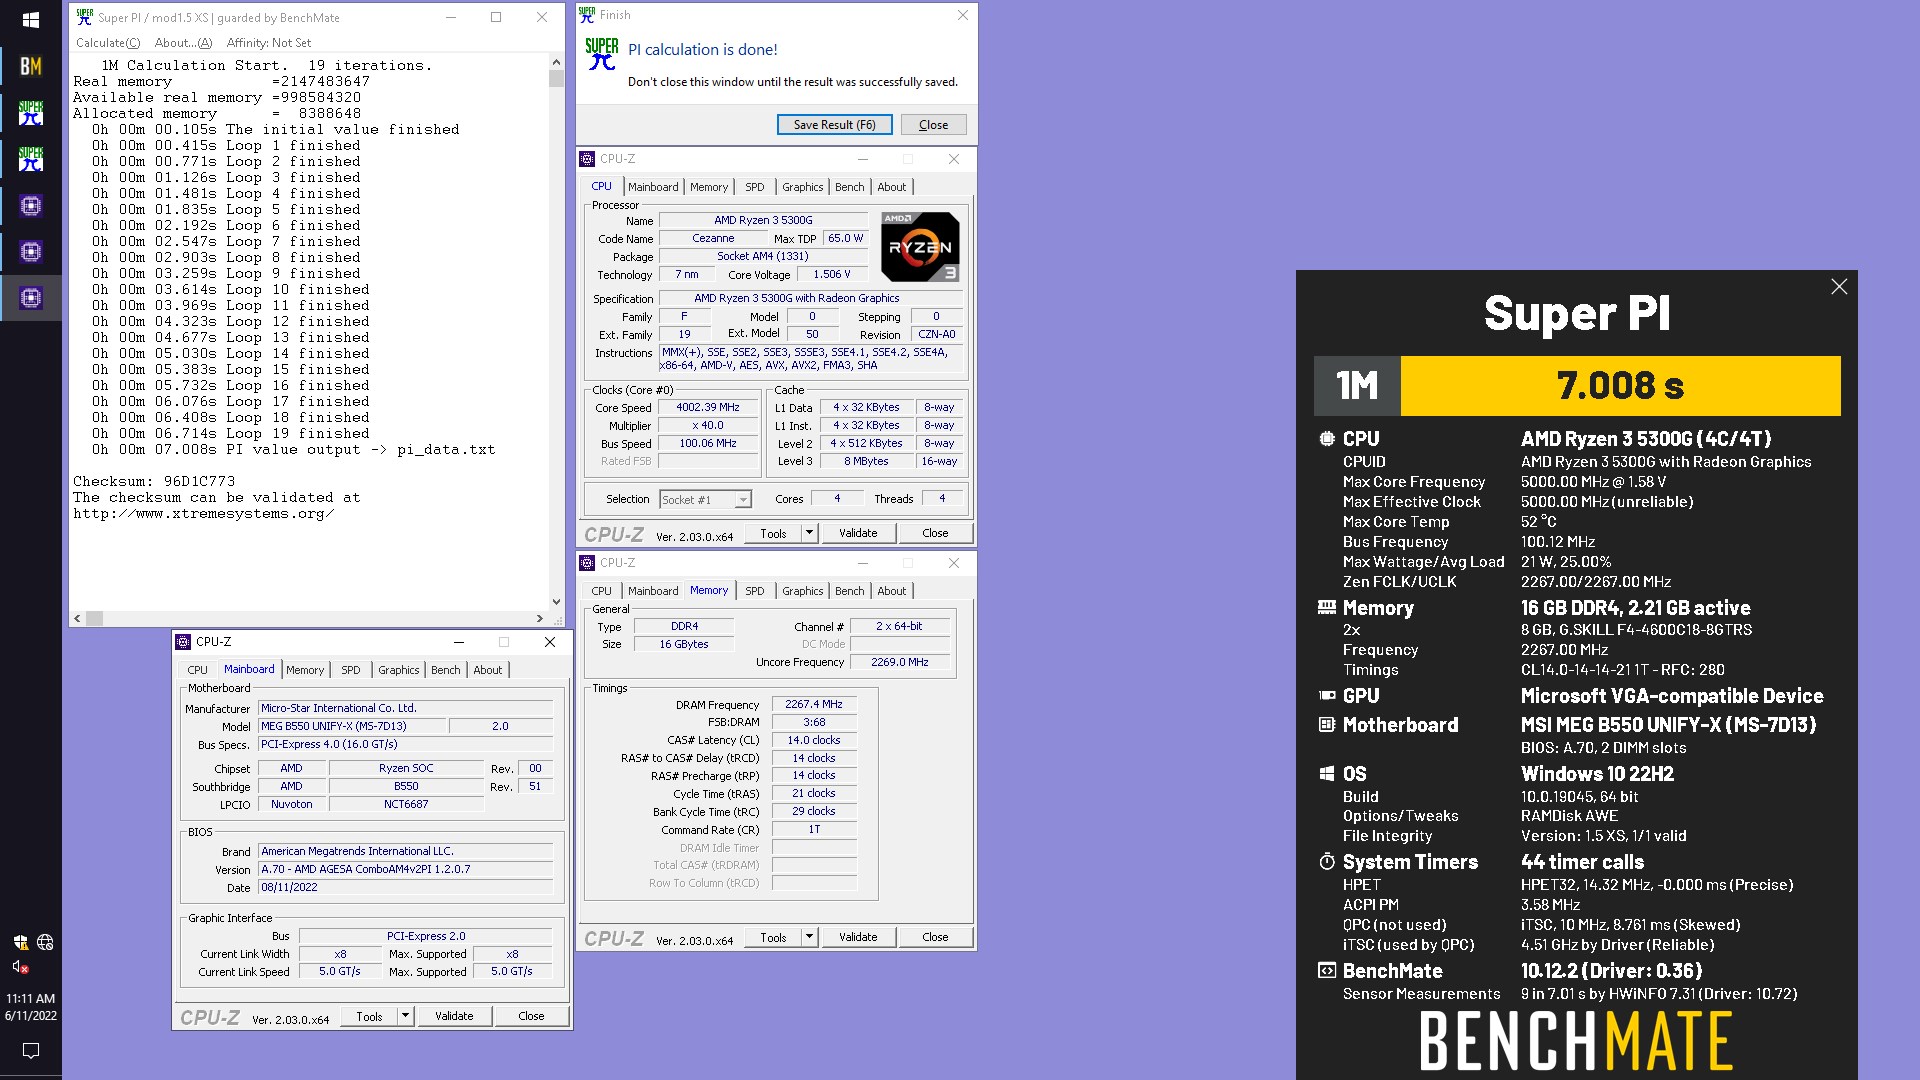Click the CPU section chip icon in BenchMate

point(1327,439)
